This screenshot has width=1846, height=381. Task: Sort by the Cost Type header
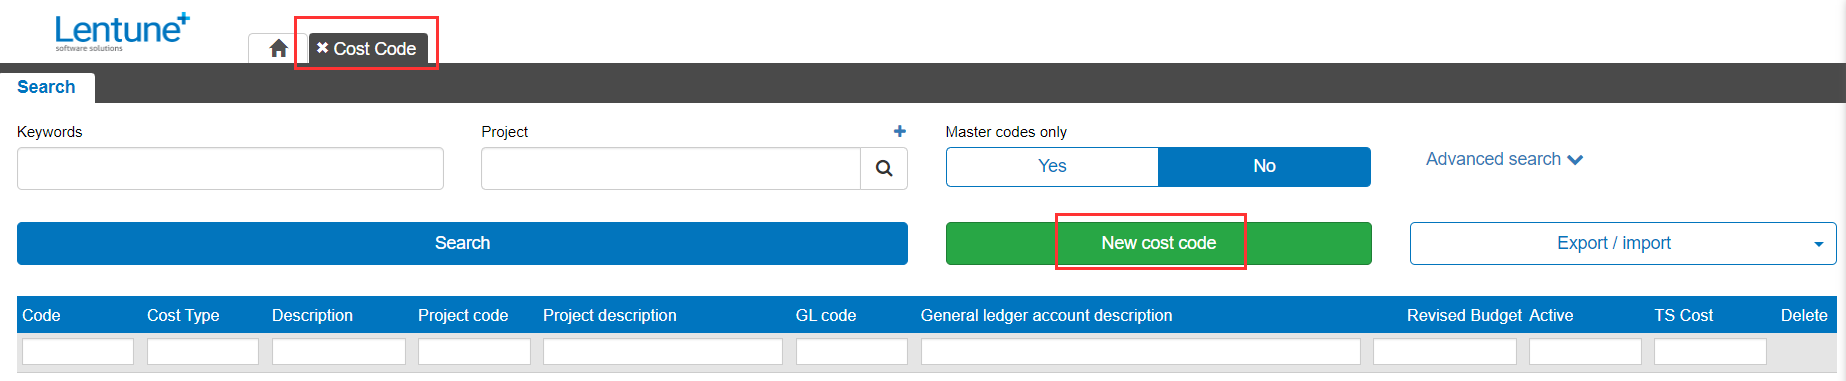click(183, 315)
